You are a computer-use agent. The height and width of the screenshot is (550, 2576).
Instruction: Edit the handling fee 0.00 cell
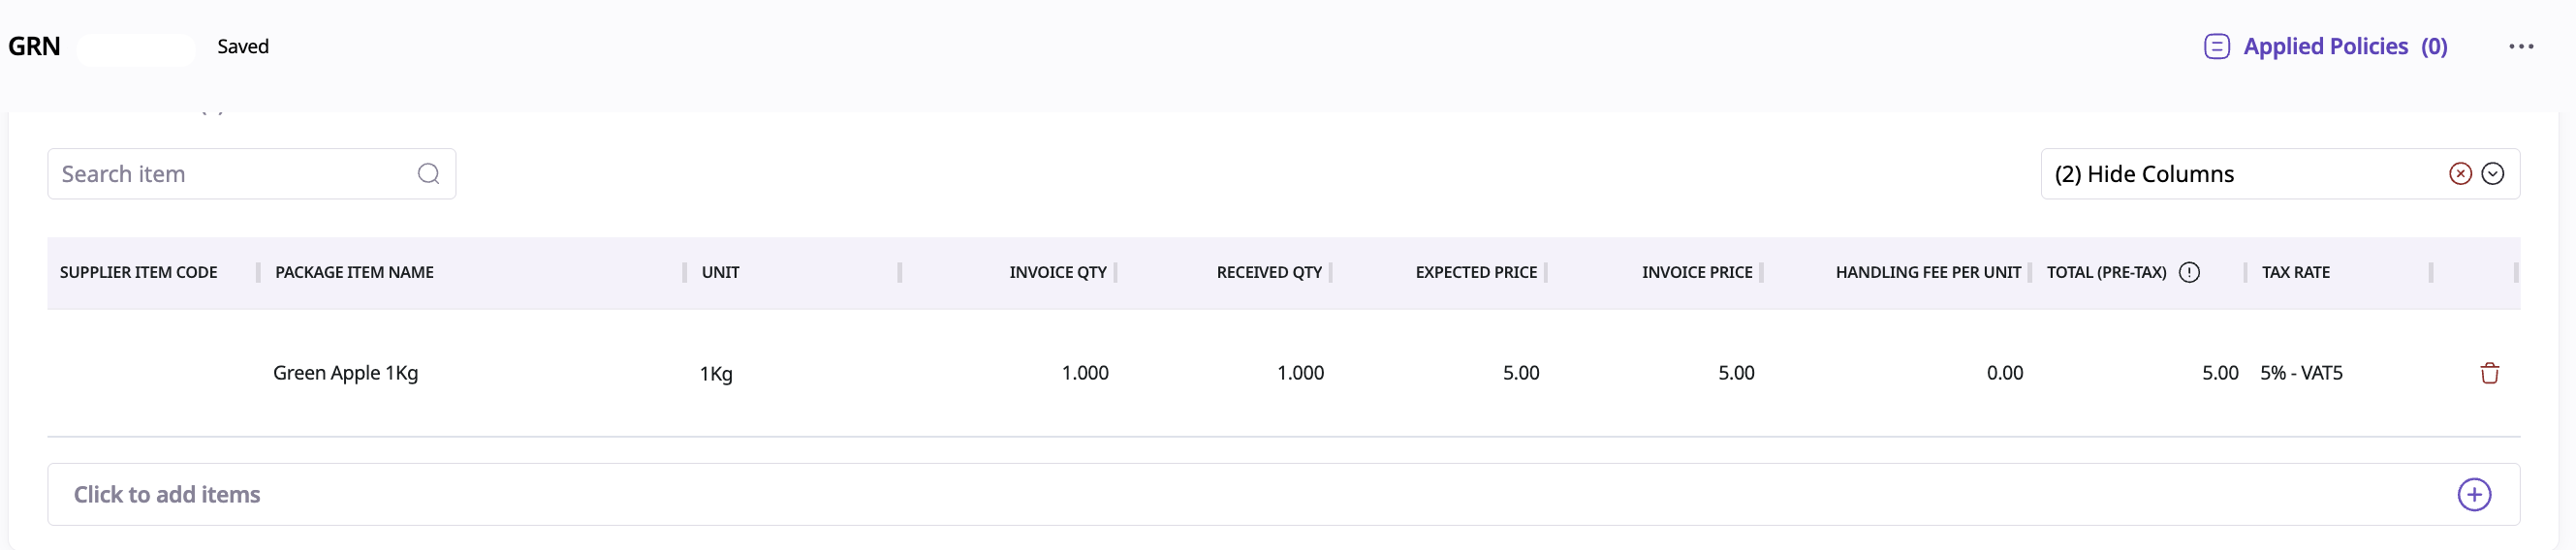pyautogui.click(x=2004, y=373)
